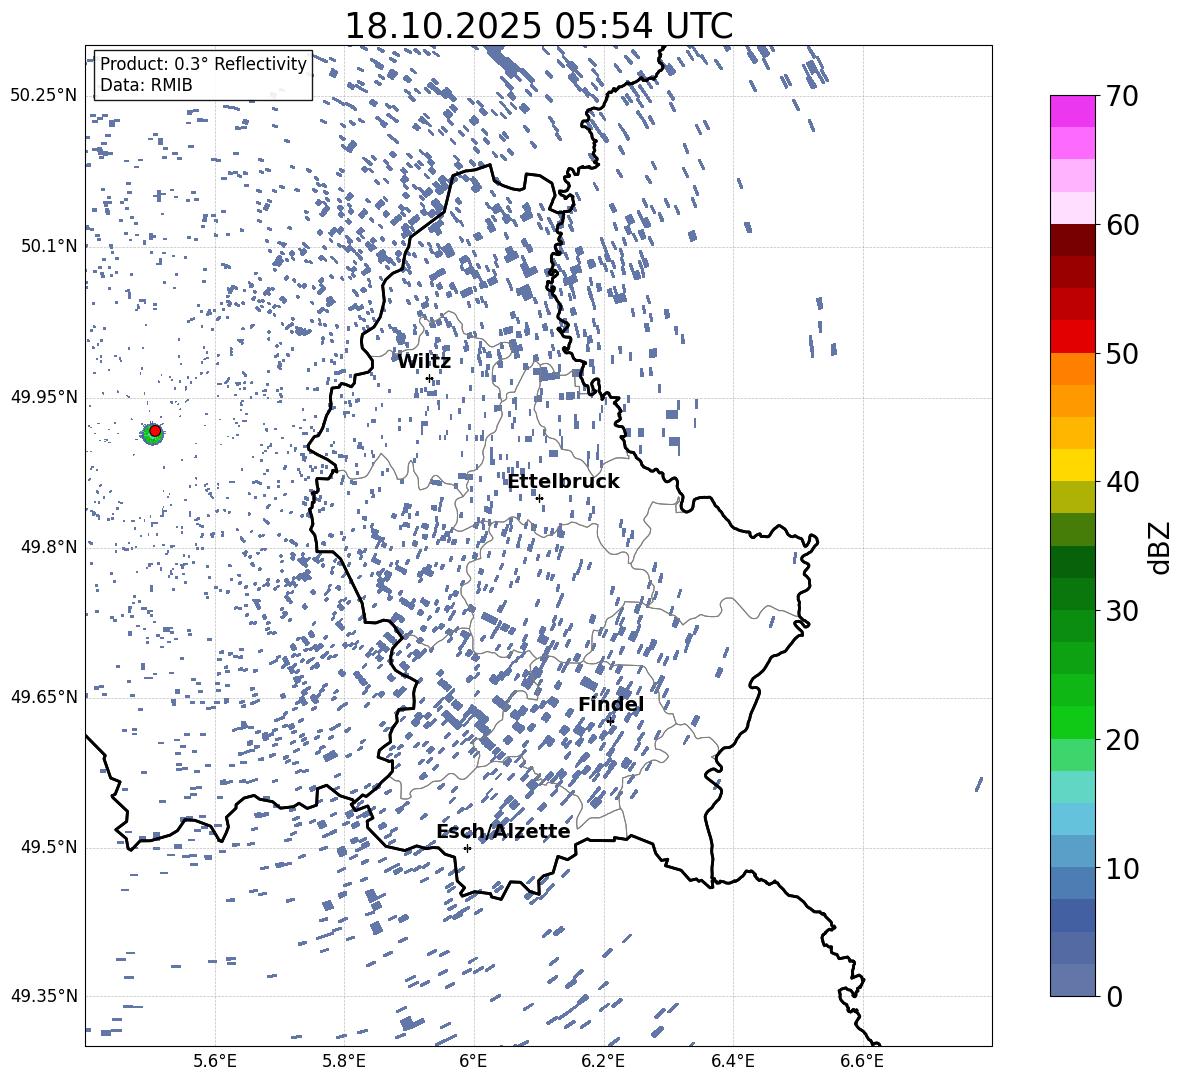Click the 30 dBZ colorbar tick label
1184x1081 pixels.
coord(1122,611)
